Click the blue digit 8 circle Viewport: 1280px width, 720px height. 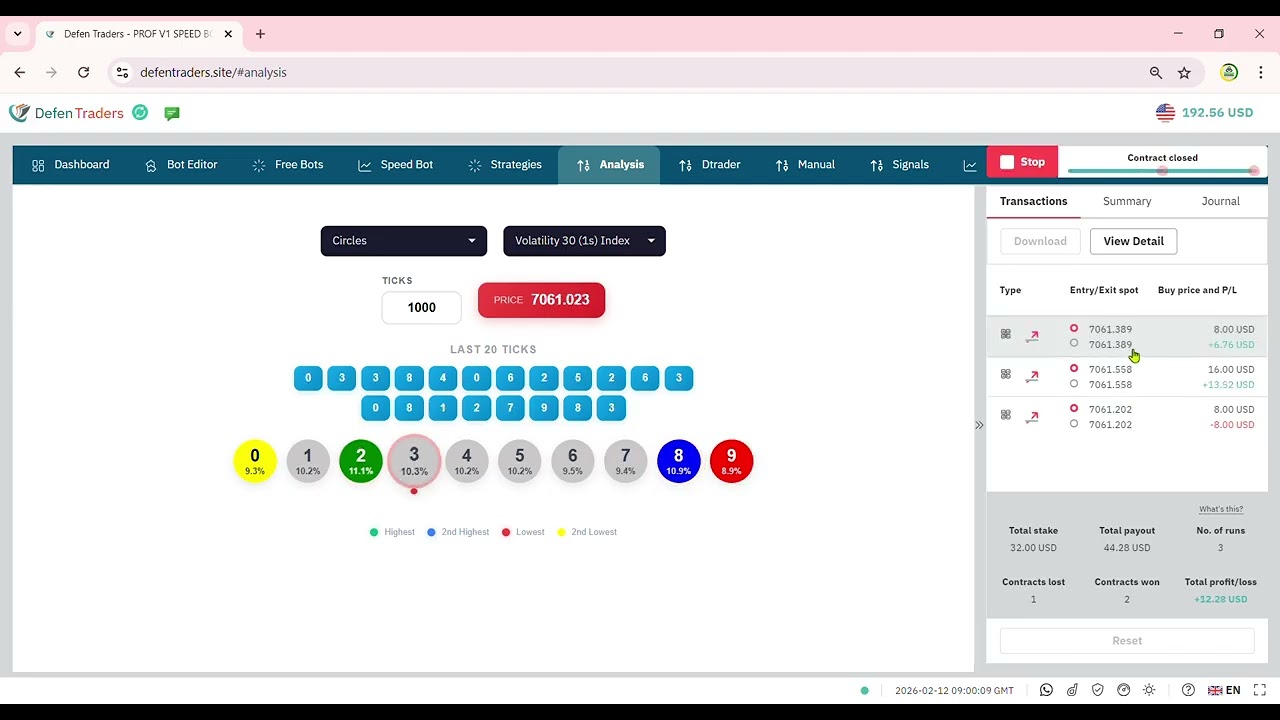point(678,461)
